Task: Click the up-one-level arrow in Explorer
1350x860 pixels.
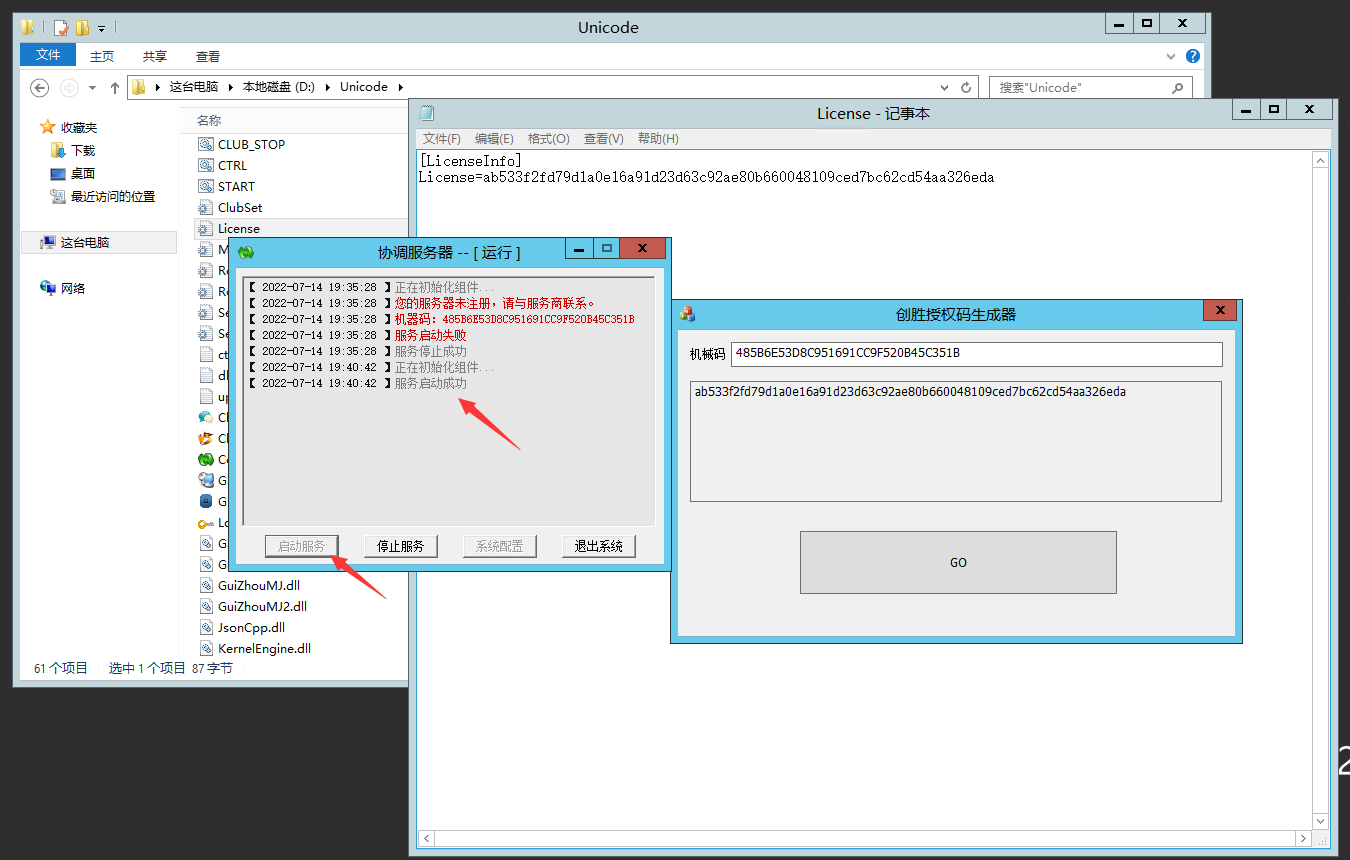Action: click(115, 88)
